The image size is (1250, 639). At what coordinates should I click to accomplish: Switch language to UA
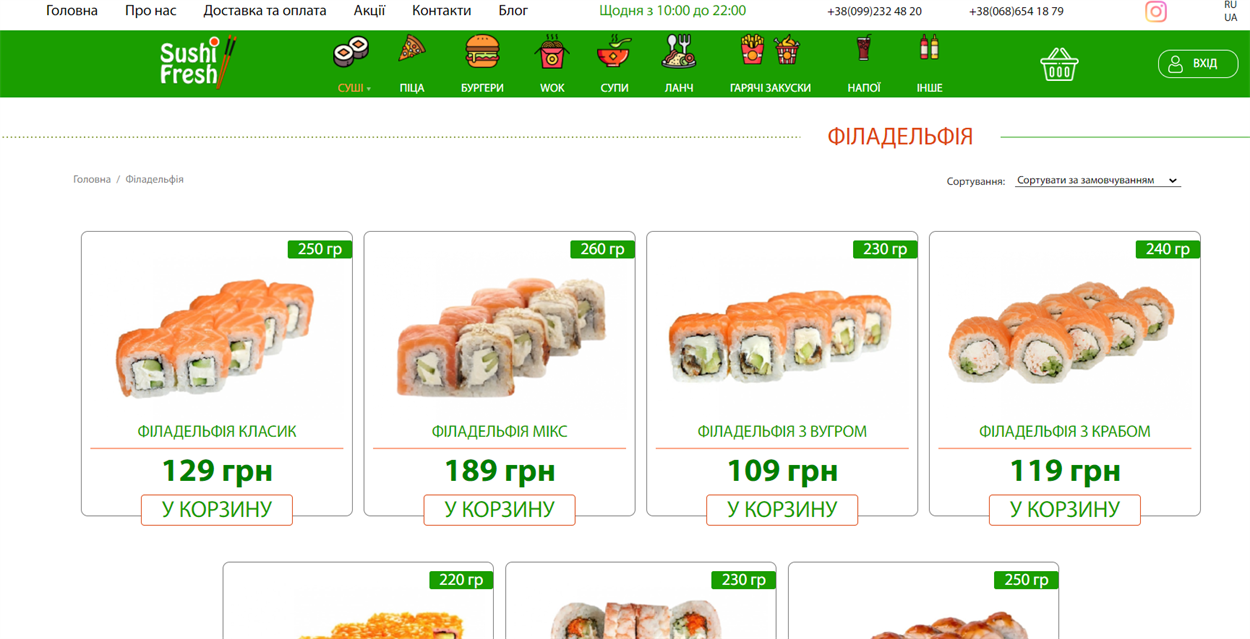[x=1230, y=18]
